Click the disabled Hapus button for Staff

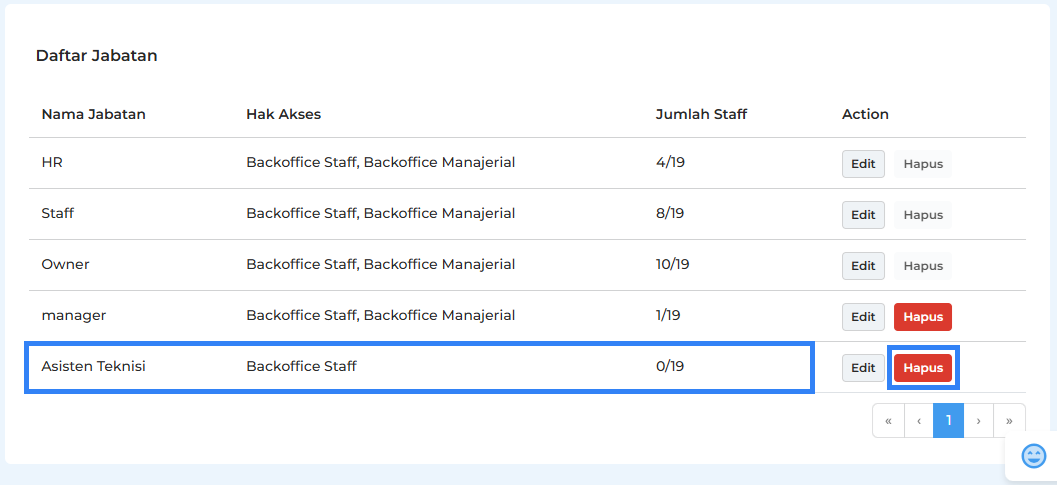point(923,215)
